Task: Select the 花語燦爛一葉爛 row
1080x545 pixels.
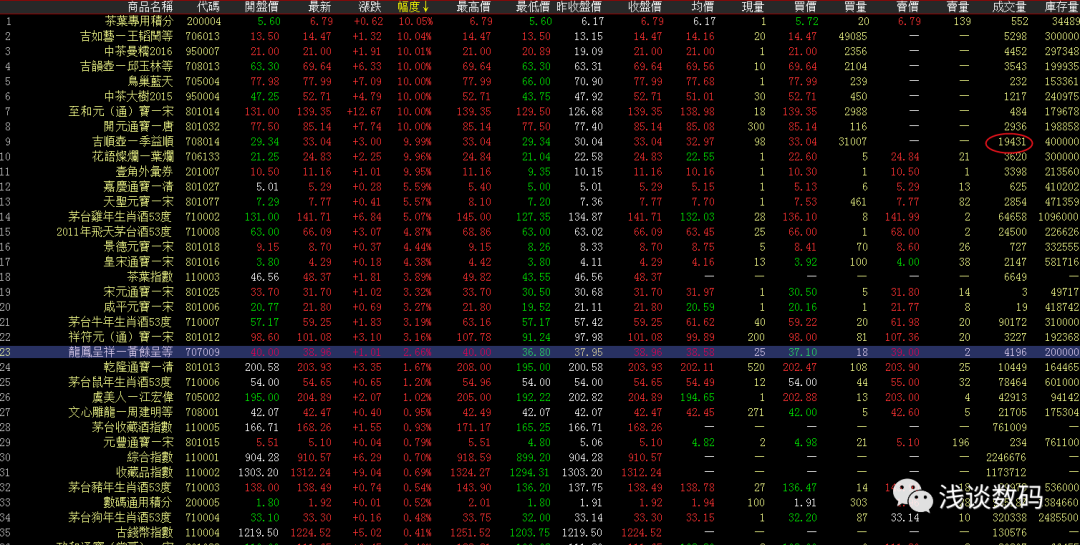Action: [x=540, y=156]
